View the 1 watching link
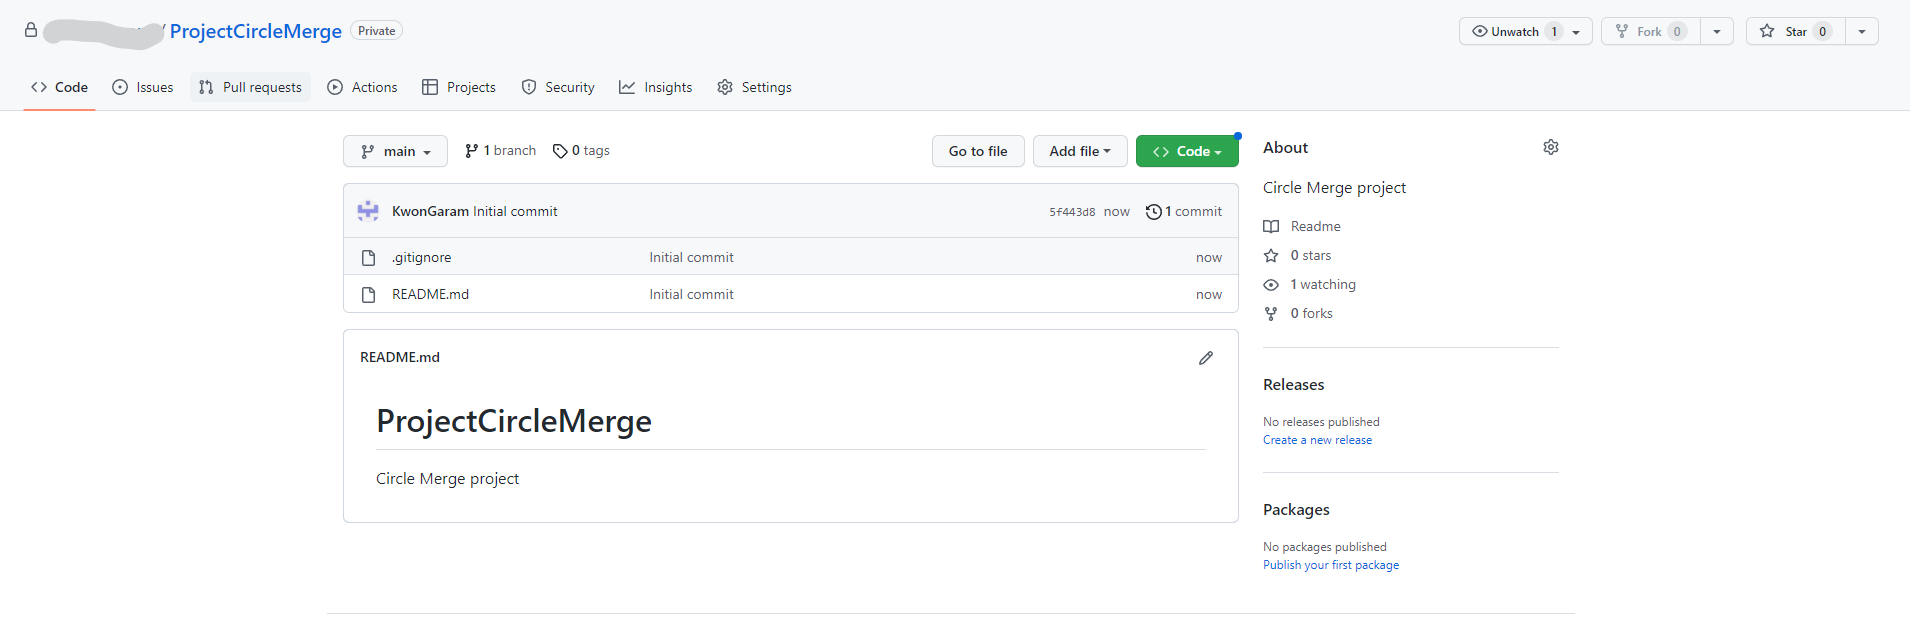Viewport: 1910px width, 632px height. (x=1310, y=284)
